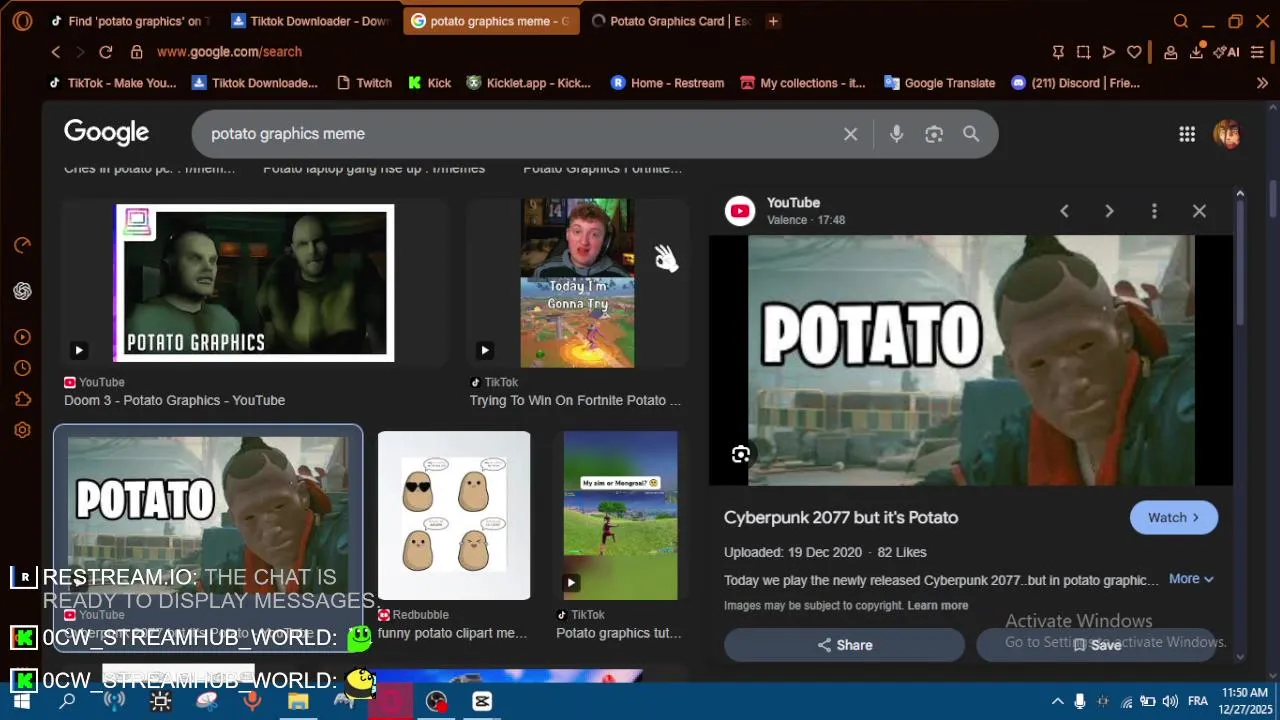Switch to Find 'potato graphics' tab
Screen dimensions: 1280x720
tap(131, 21)
